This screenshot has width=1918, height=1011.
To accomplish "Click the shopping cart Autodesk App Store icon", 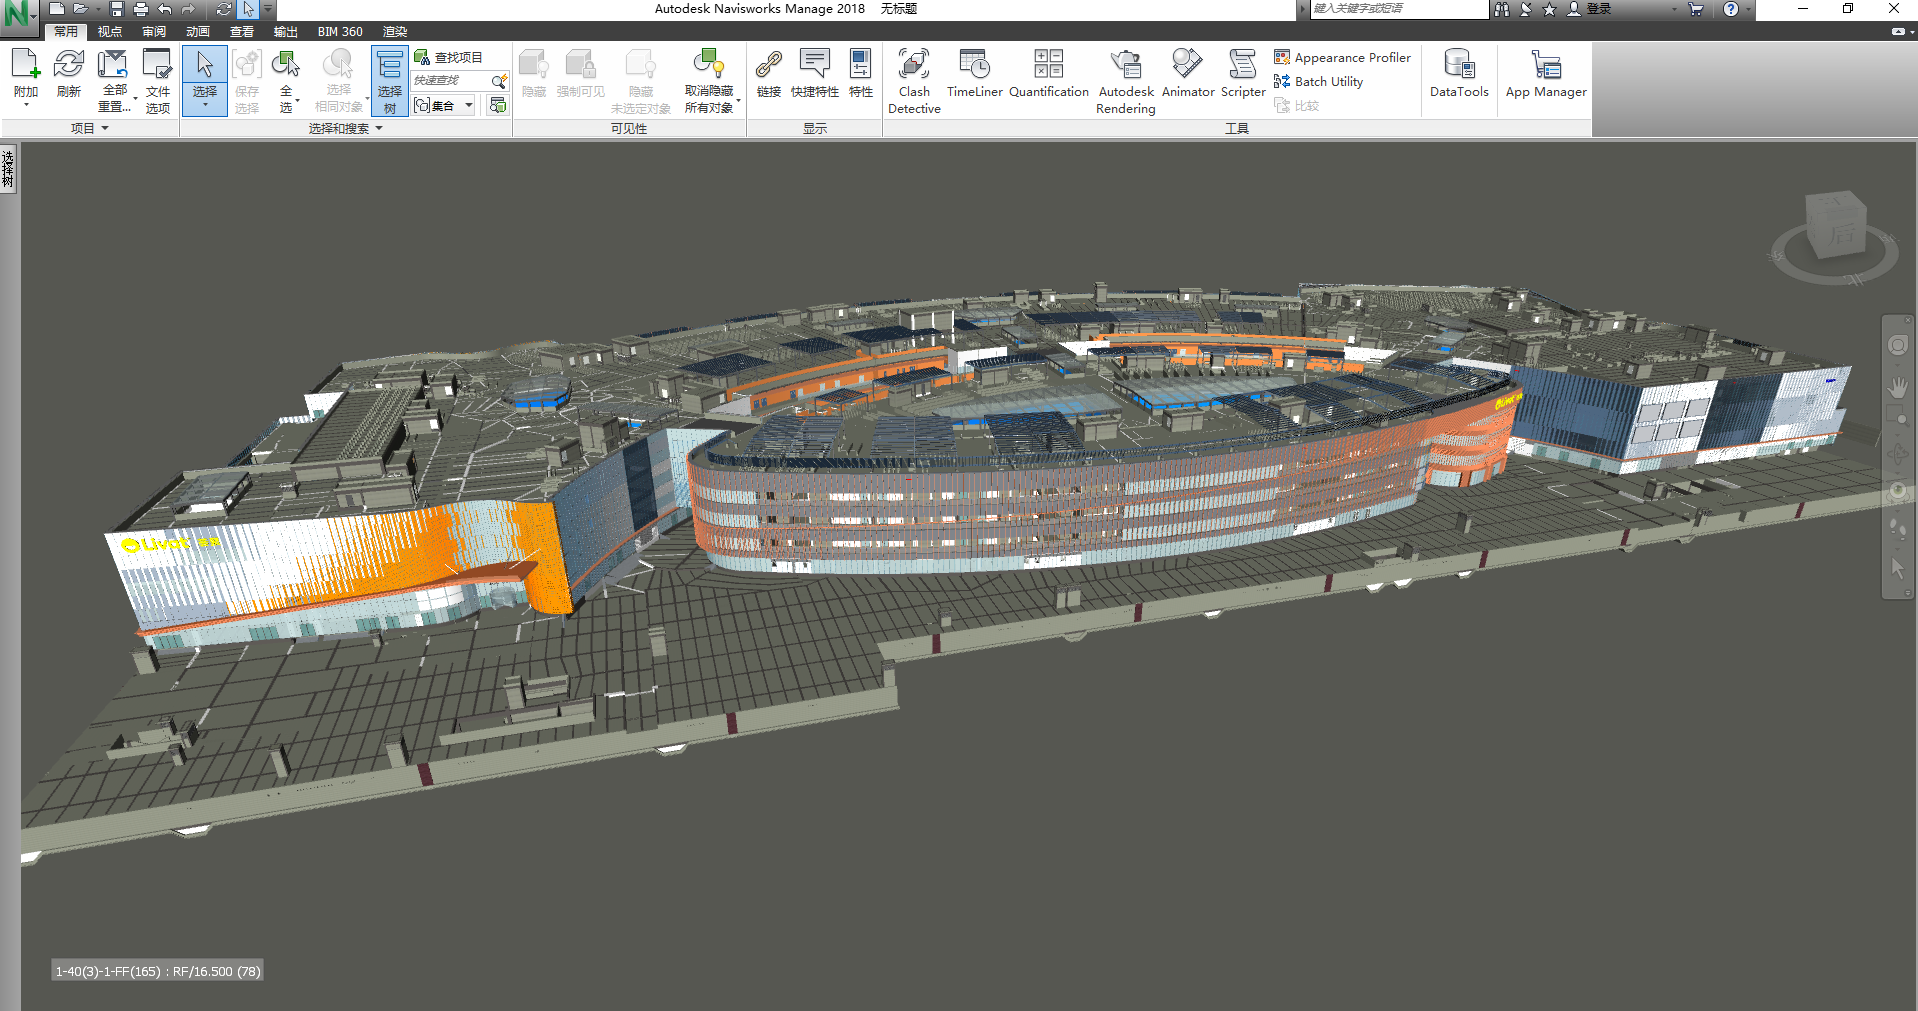I will (1696, 9).
